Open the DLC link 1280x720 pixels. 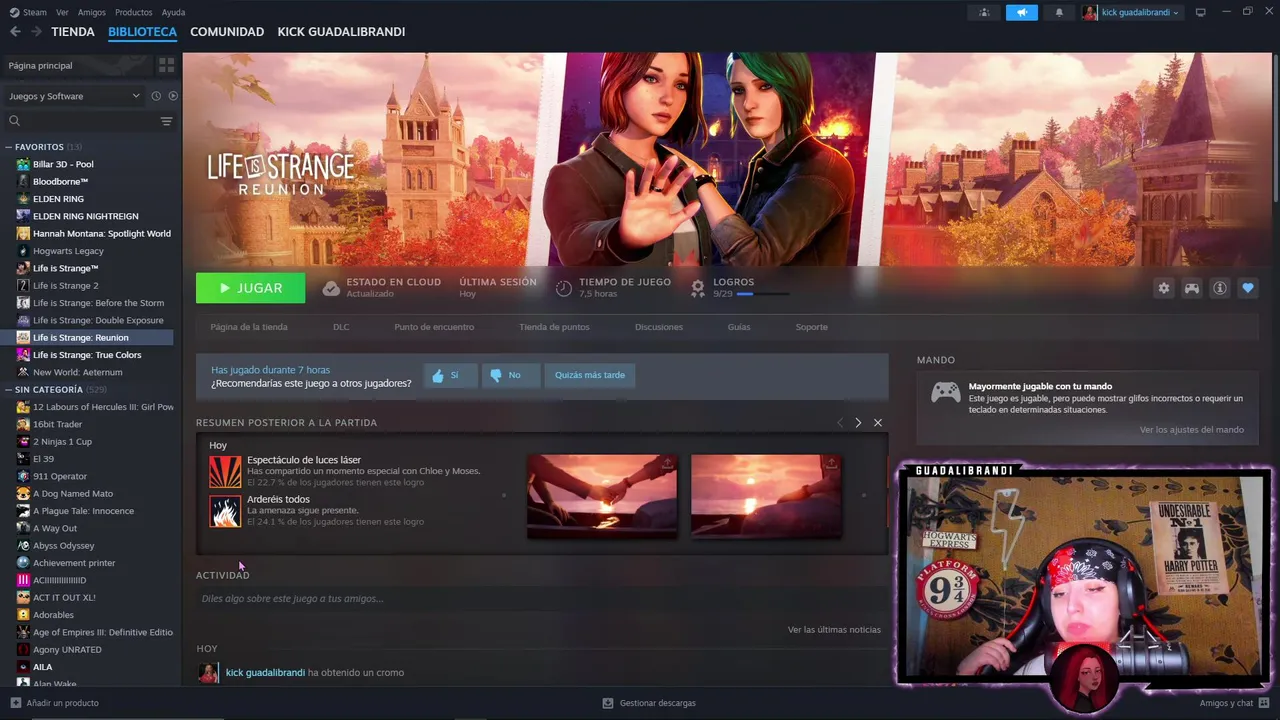point(341,327)
